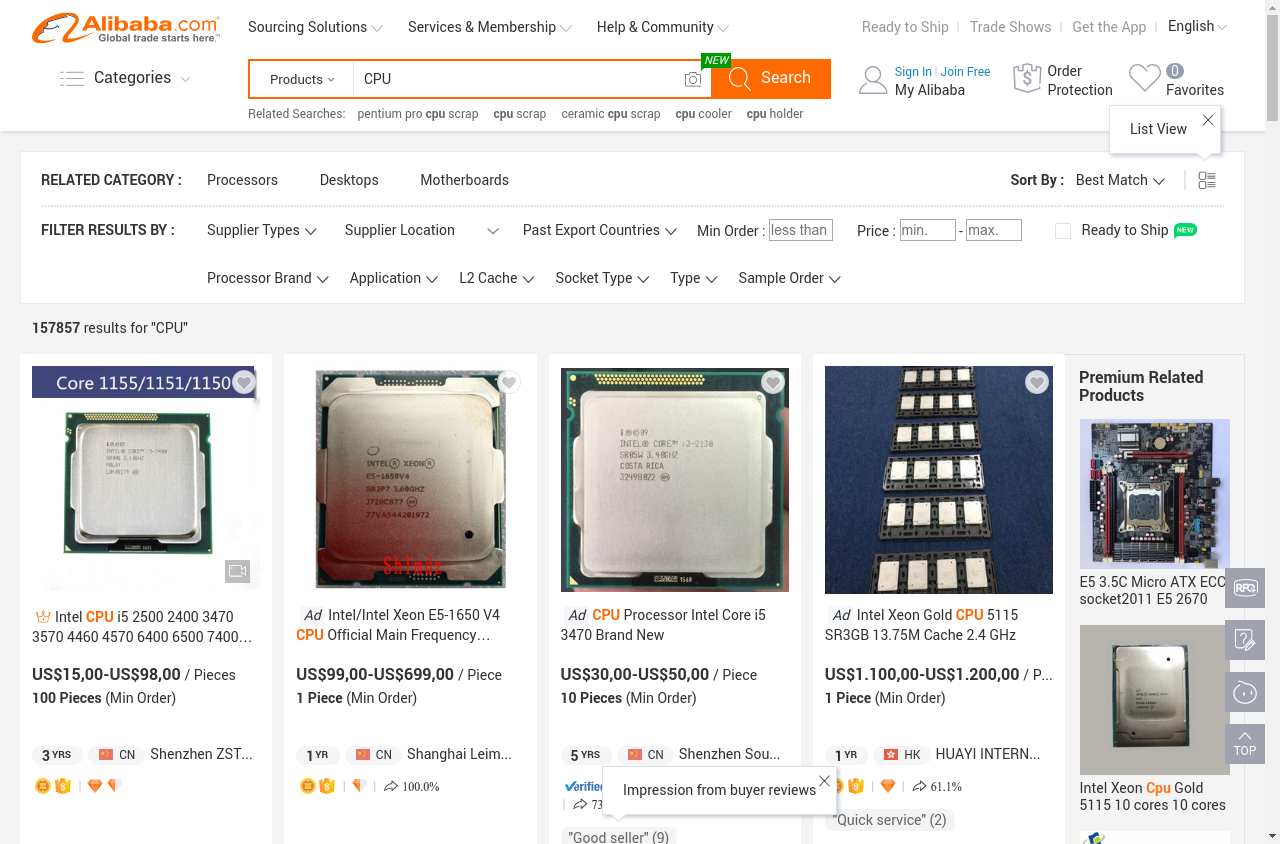1280x844 pixels.
Task: Close the buyer reviews impression popup
Action: pos(824,781)
